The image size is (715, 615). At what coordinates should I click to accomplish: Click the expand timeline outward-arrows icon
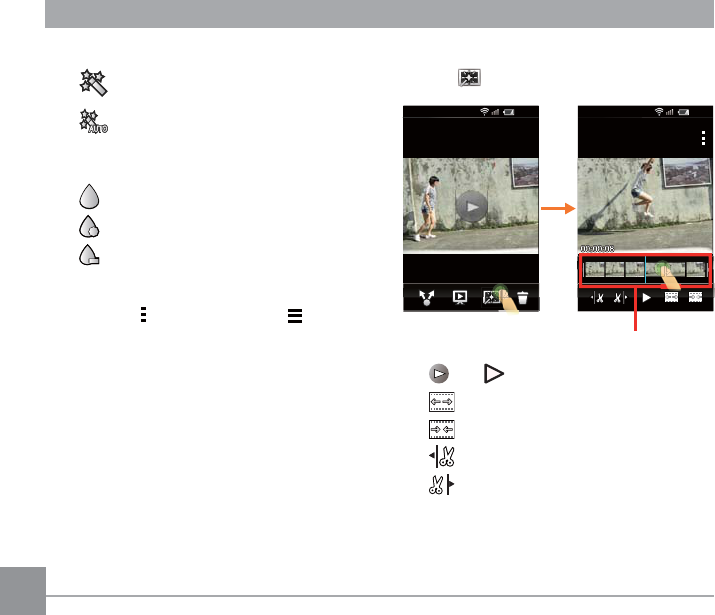(441, 402)
